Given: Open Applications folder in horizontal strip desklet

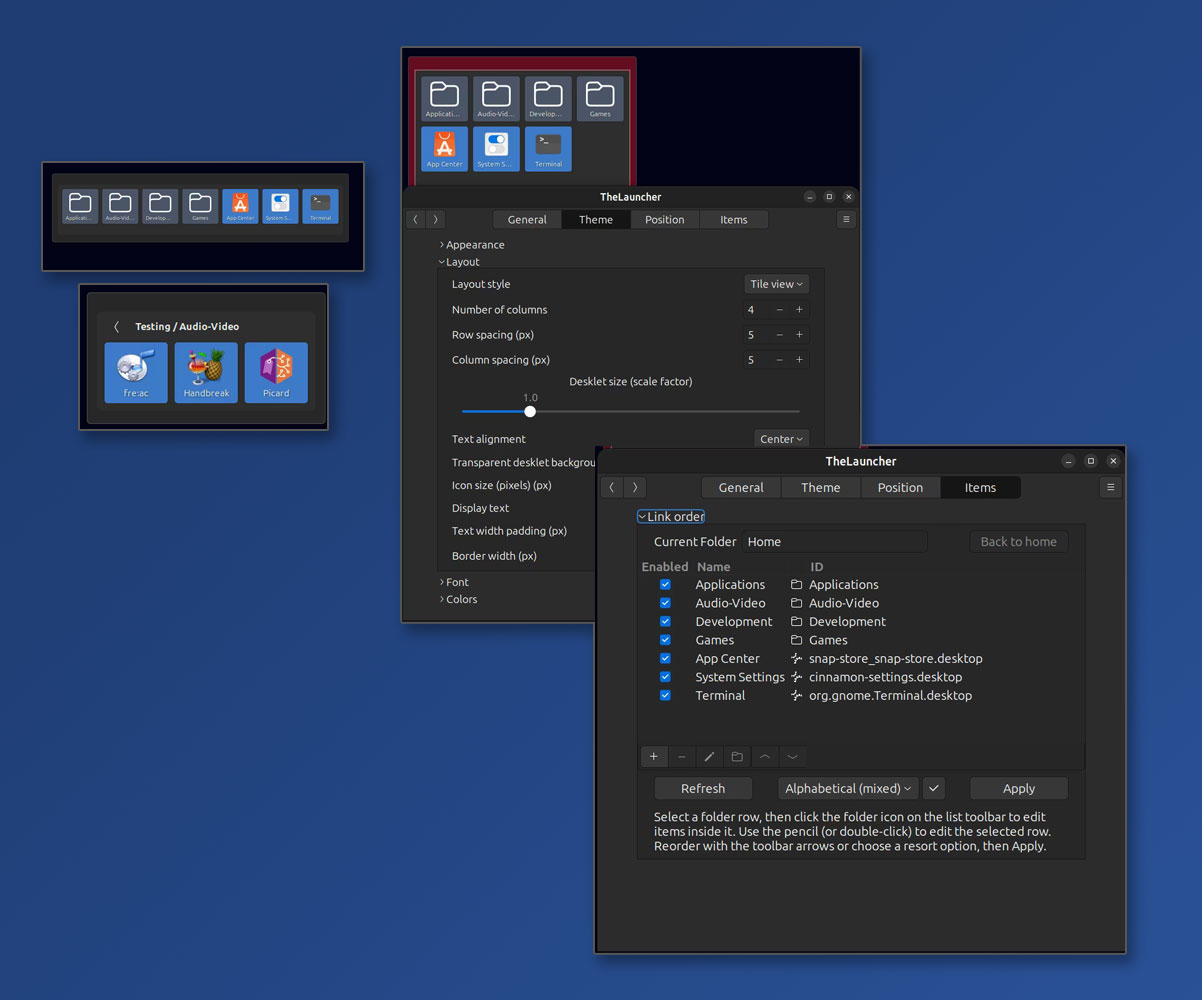Looking at the screenshot, I should (x=80, y=206).
